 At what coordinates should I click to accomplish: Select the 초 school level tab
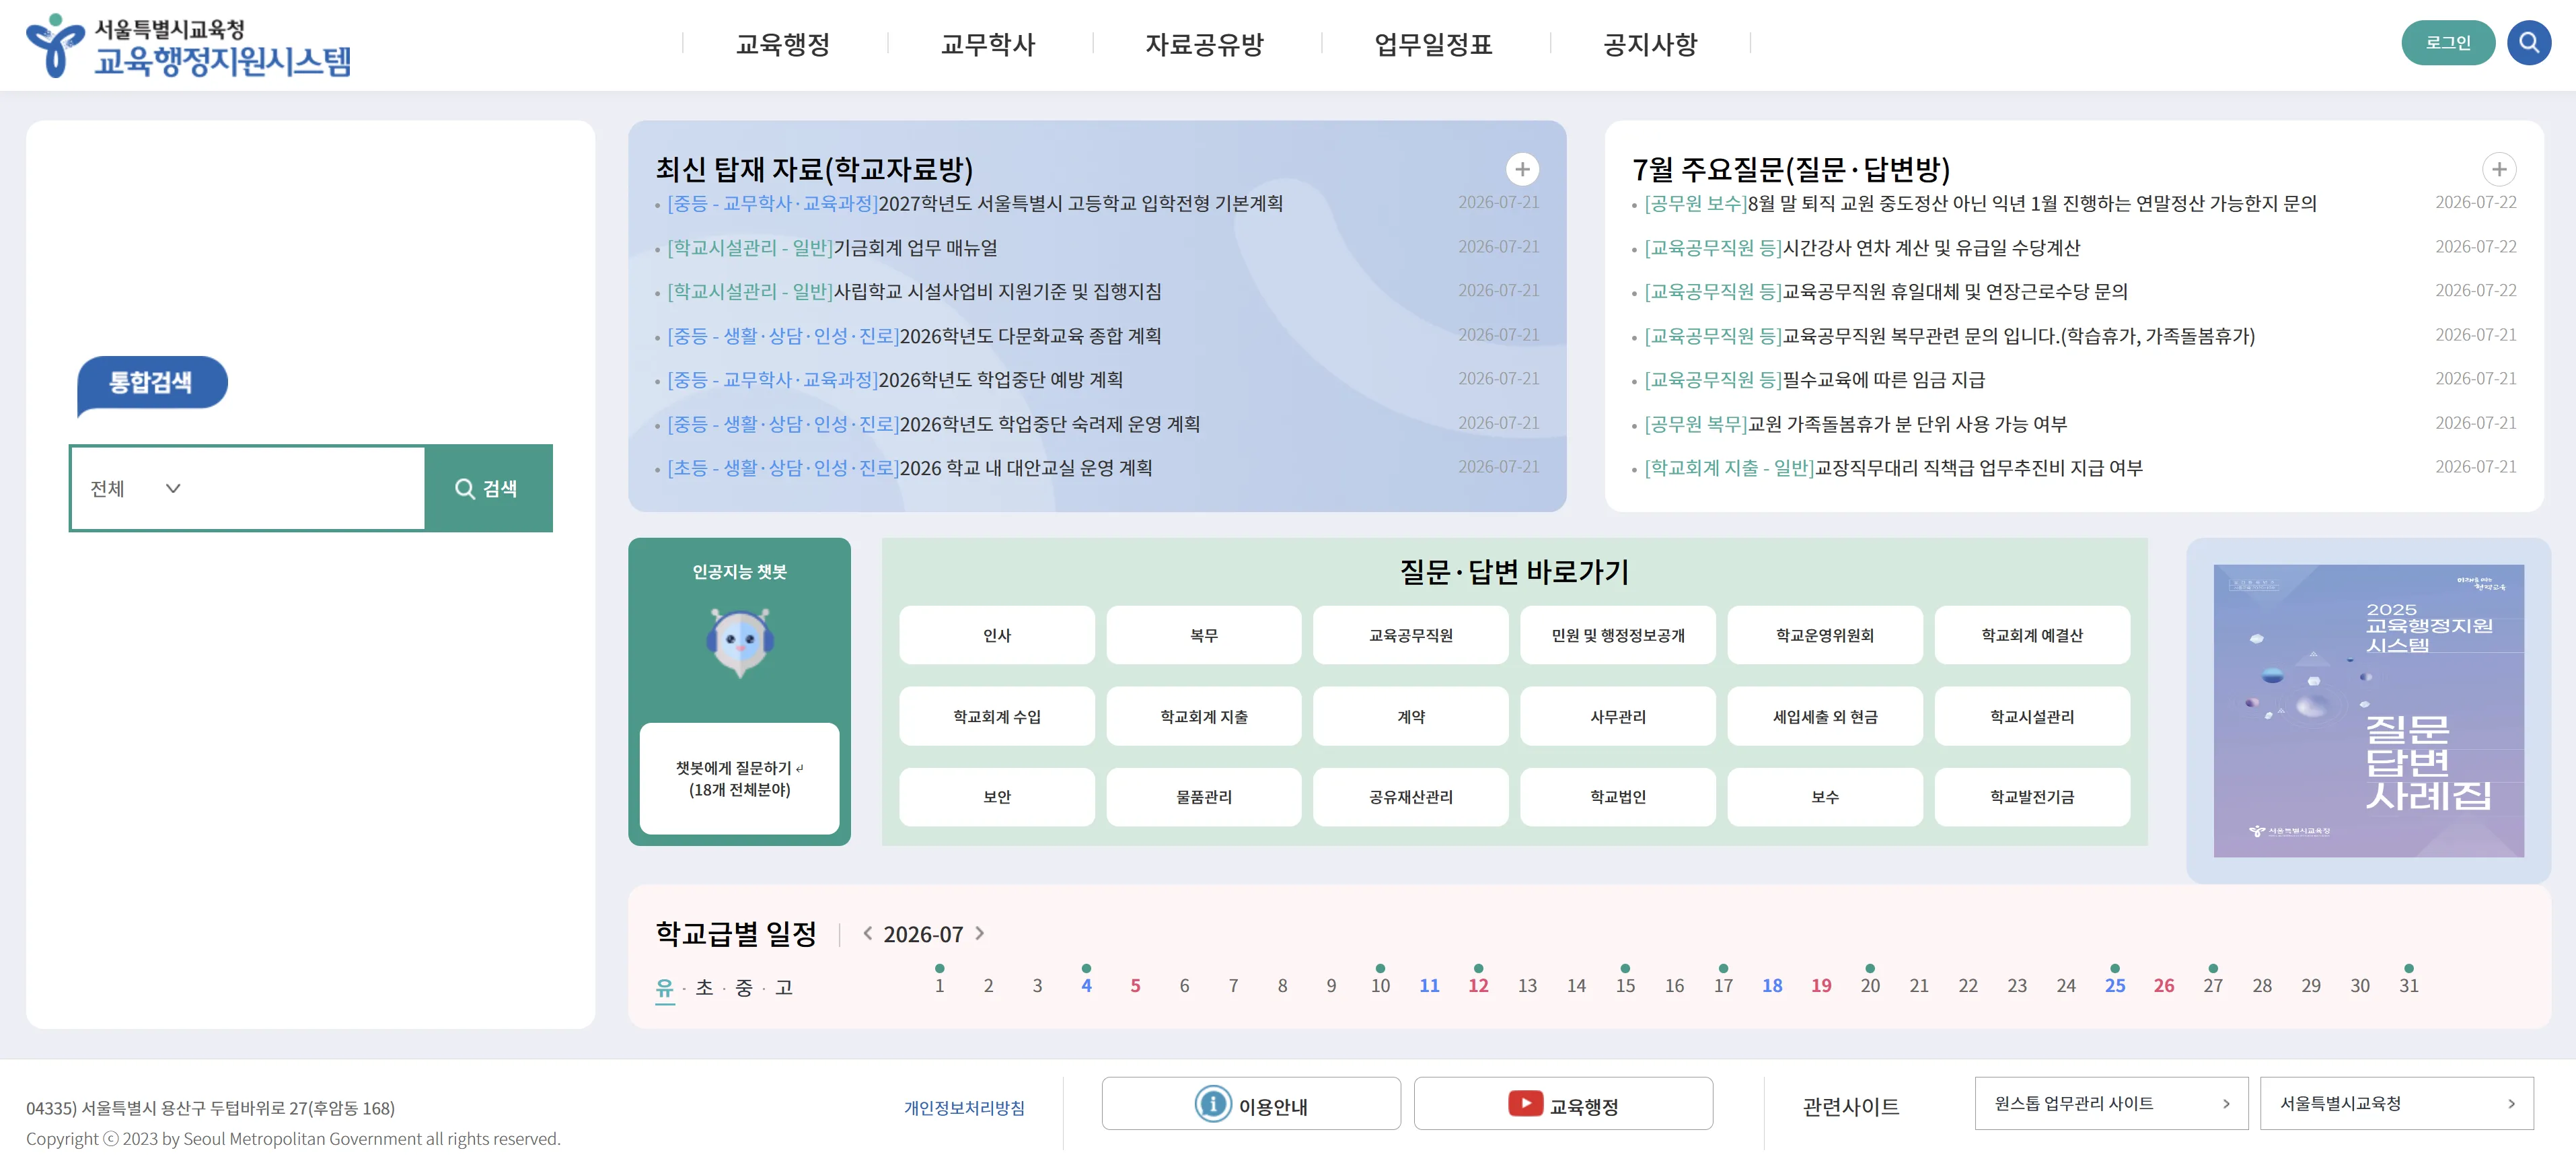pyautogui.click(x=704, y=988)
